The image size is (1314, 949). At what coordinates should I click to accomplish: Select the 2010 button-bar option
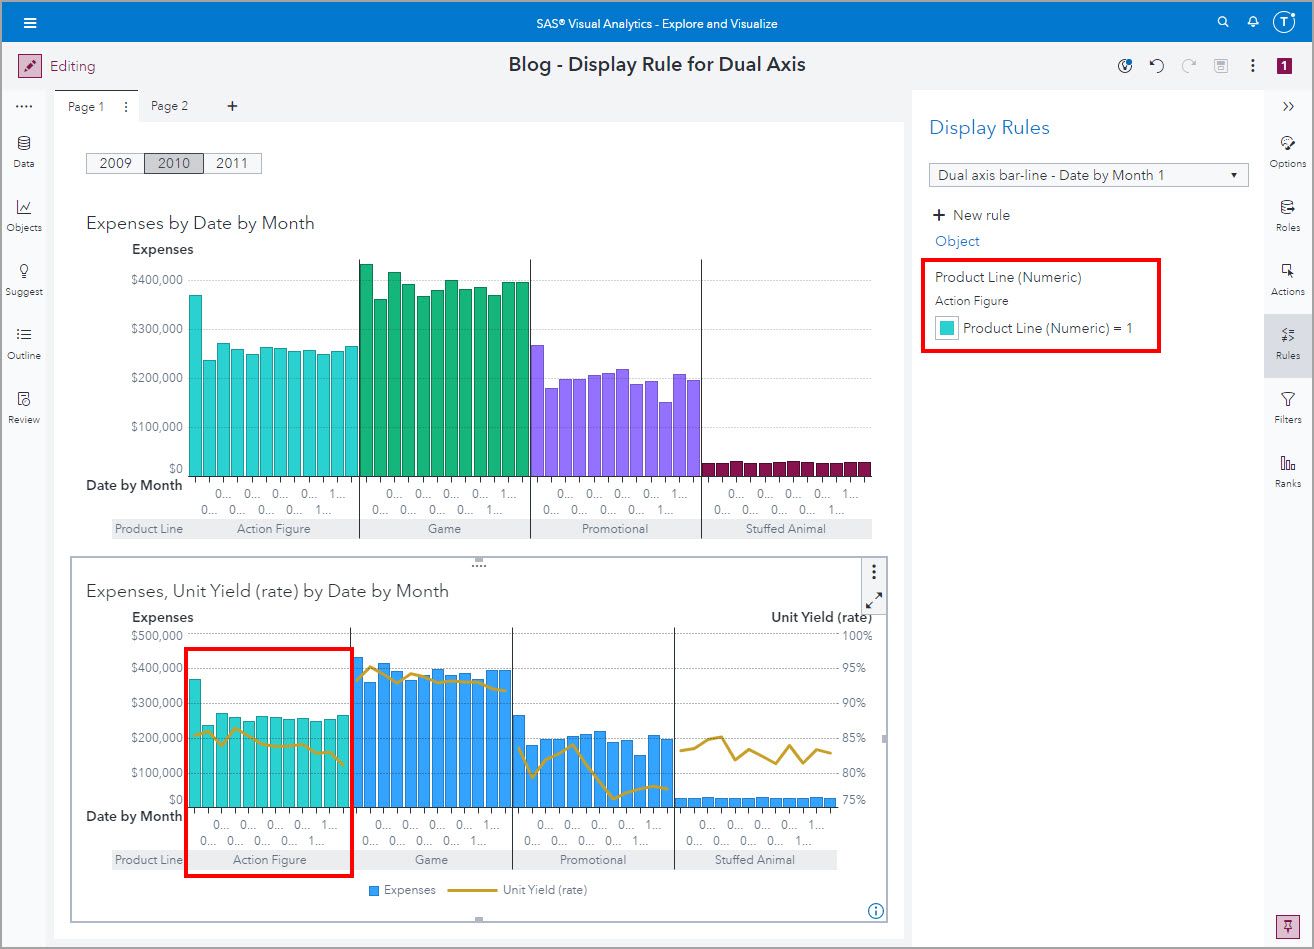point(173,163)
